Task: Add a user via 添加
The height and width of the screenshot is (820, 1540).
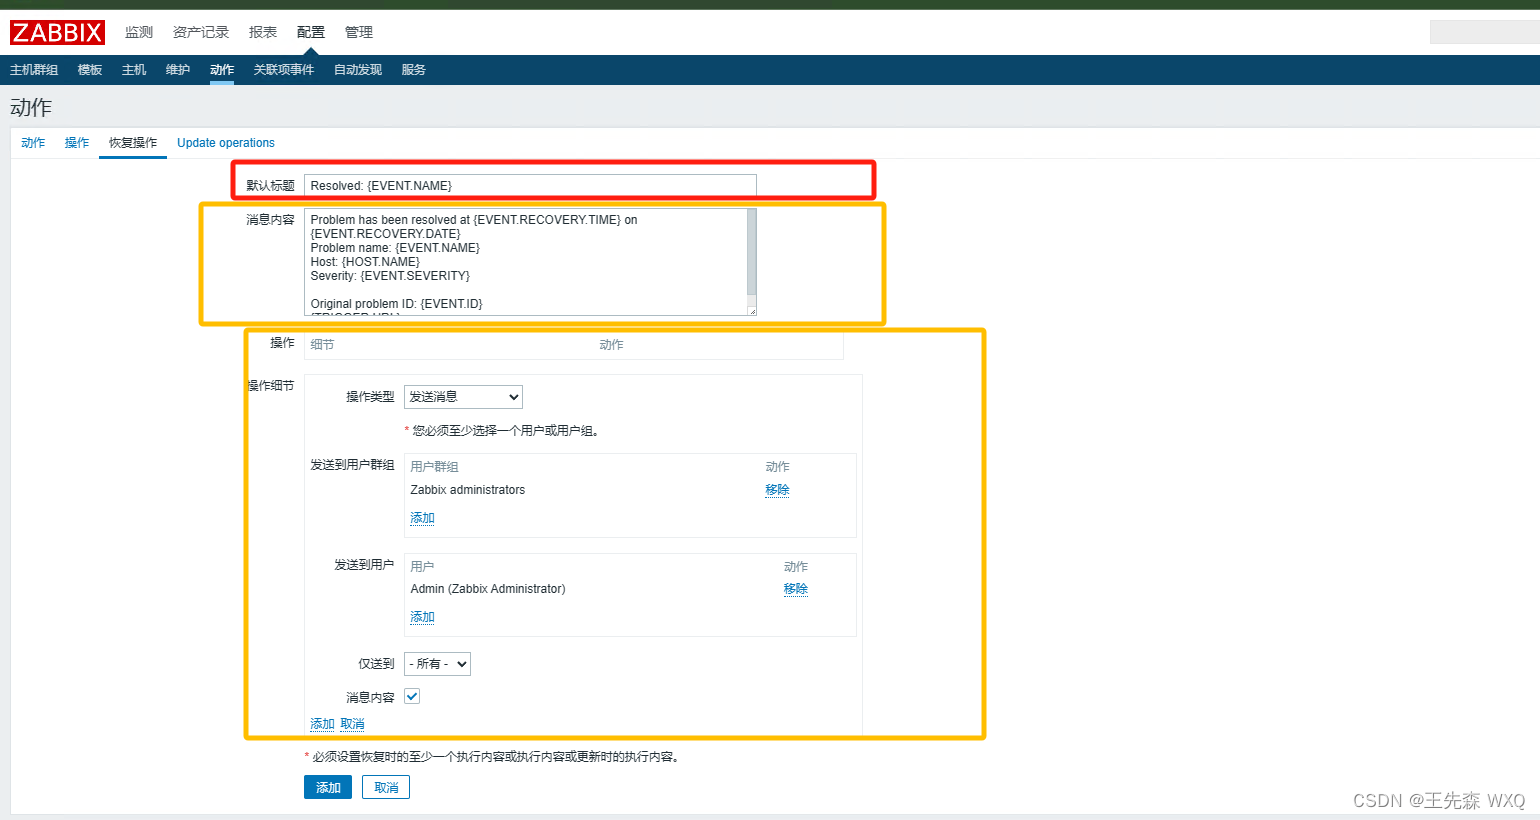Action: [422, 617]
